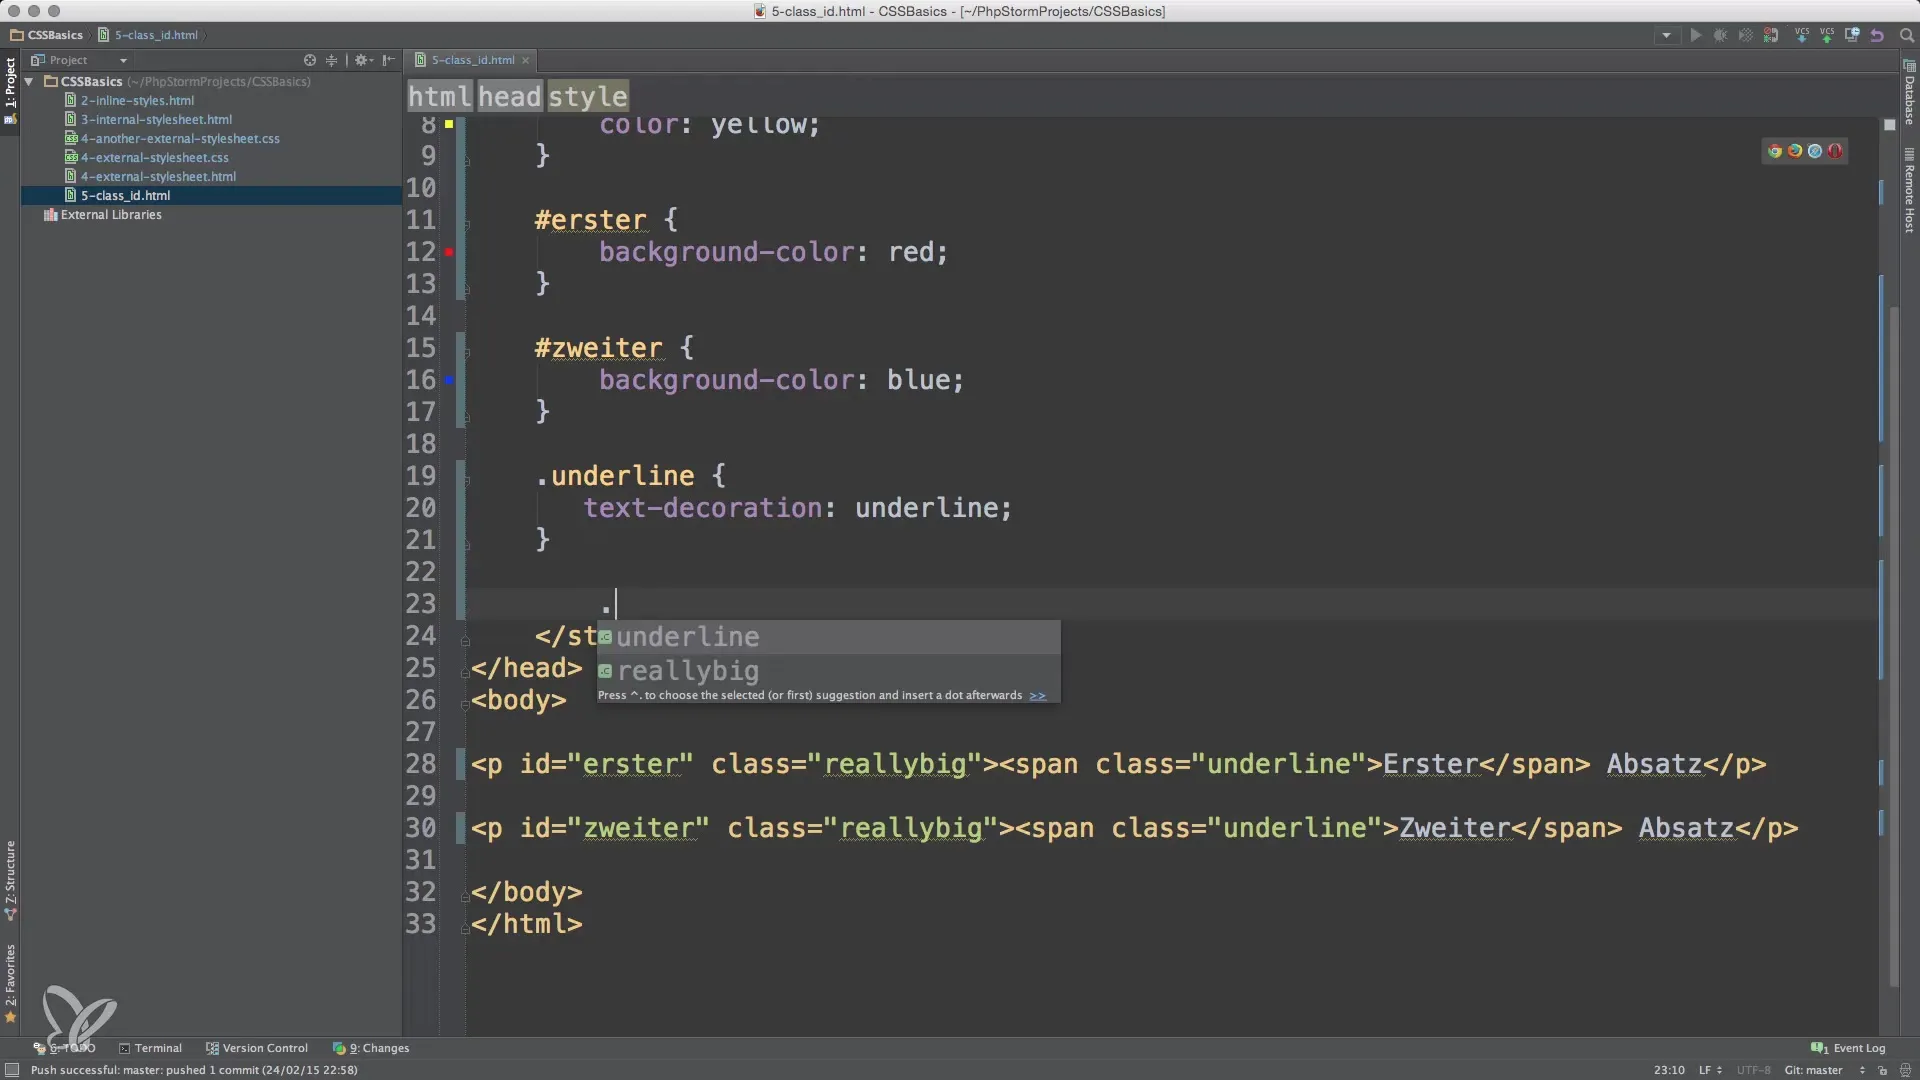The image size is (1920, 1080).
Task: Run with coverage icon
Action: tap(1745, 35)
